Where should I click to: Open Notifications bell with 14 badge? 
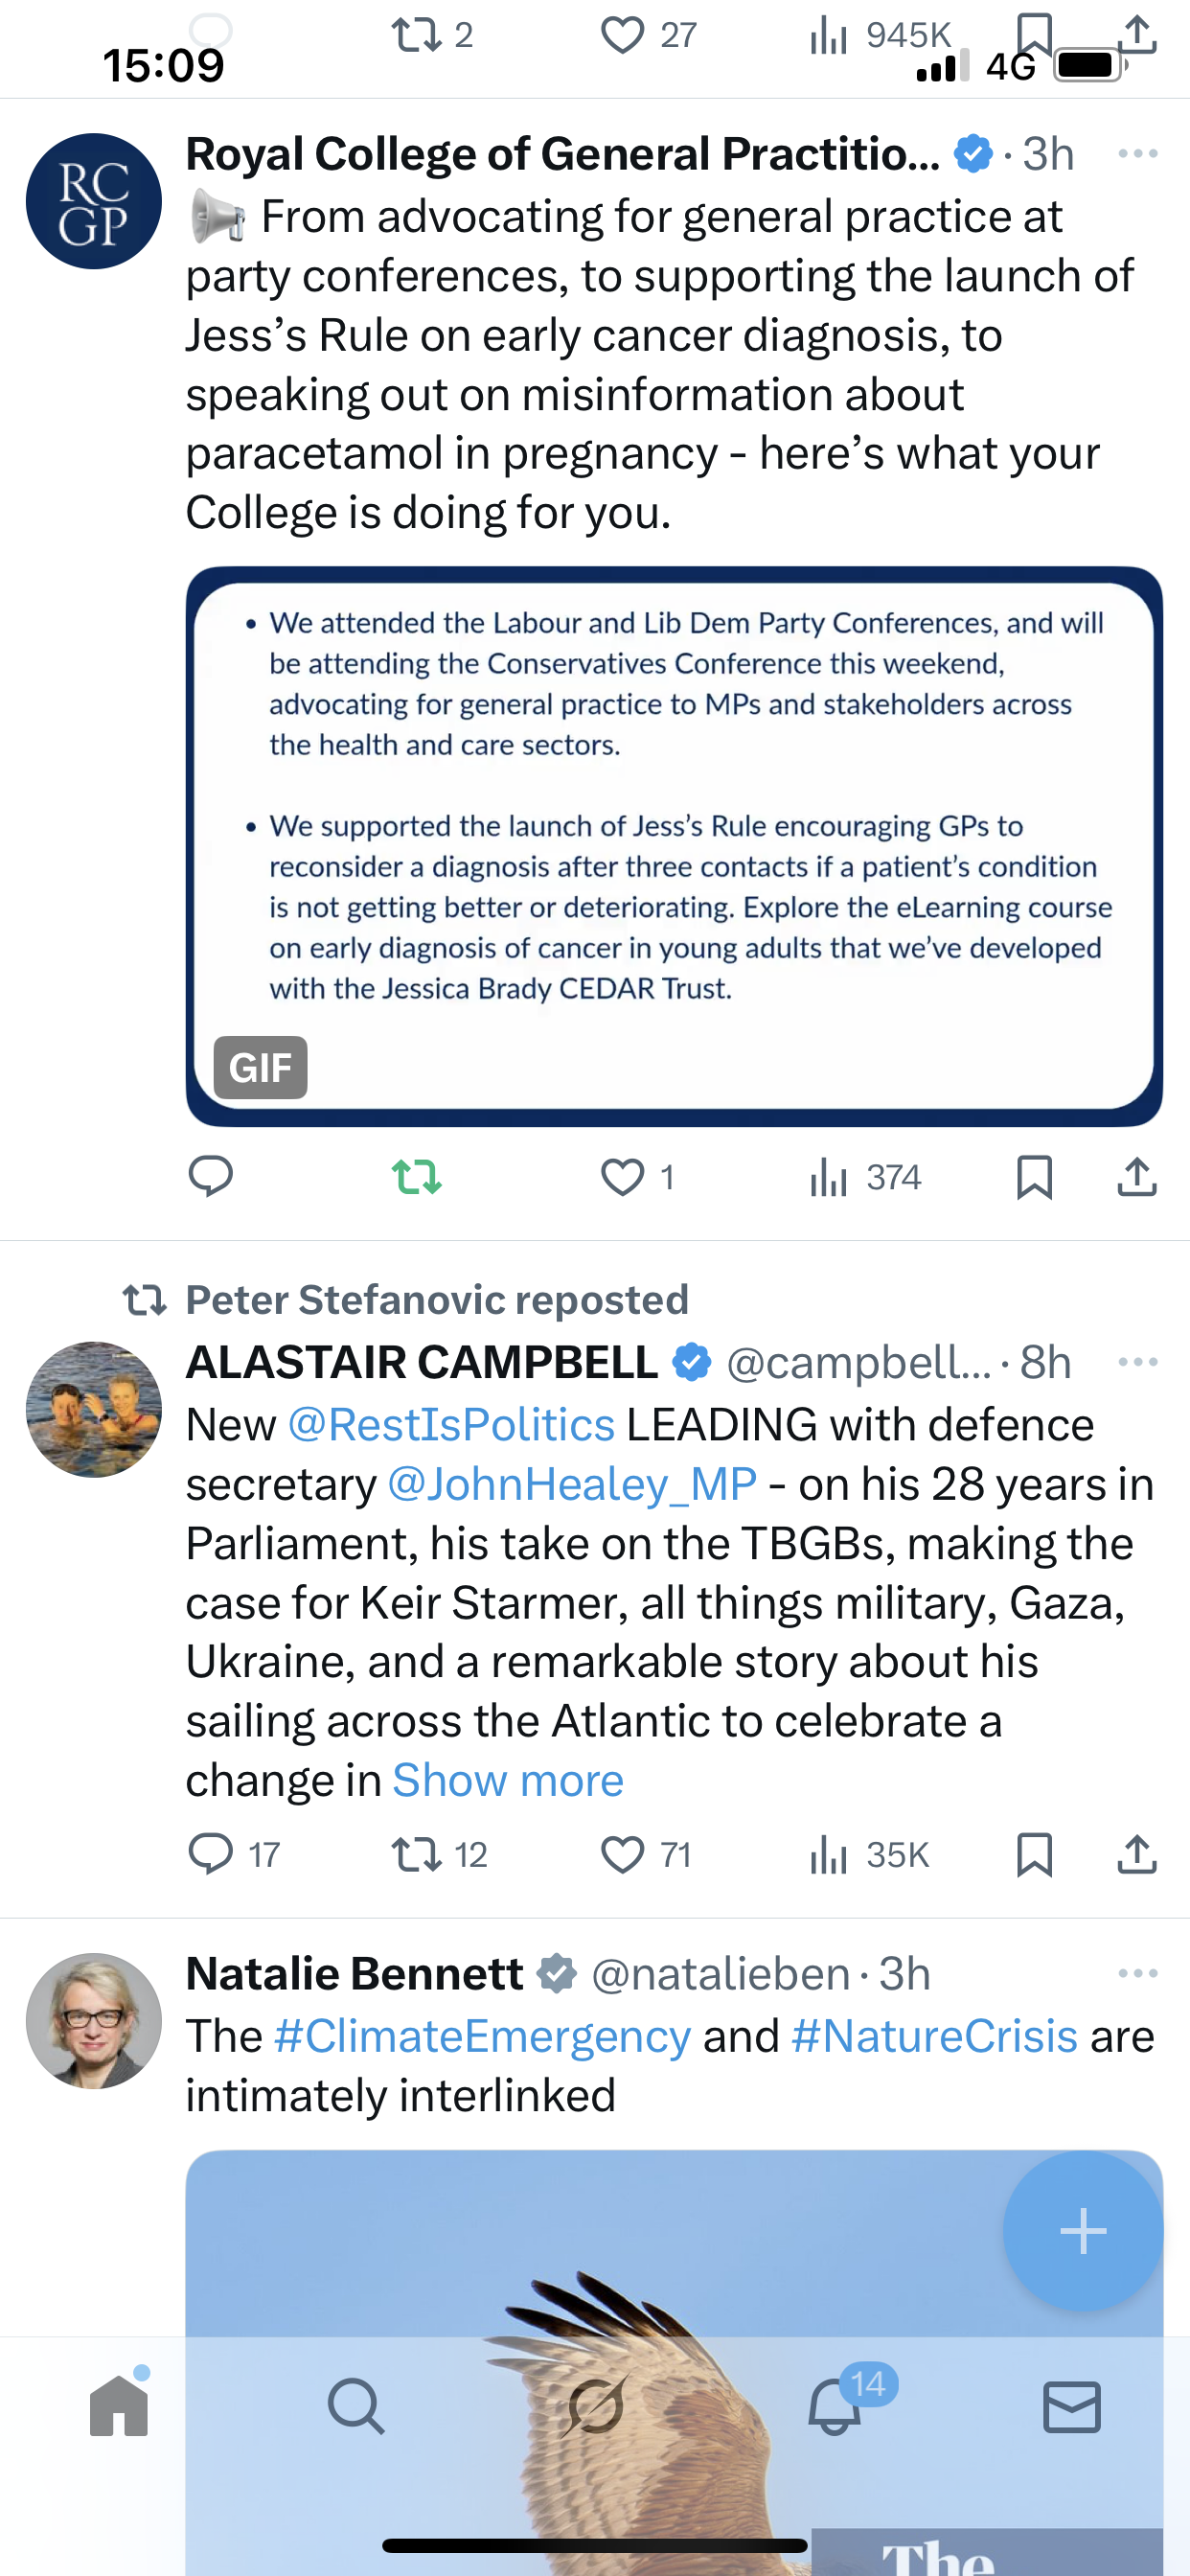[835, 2405]
